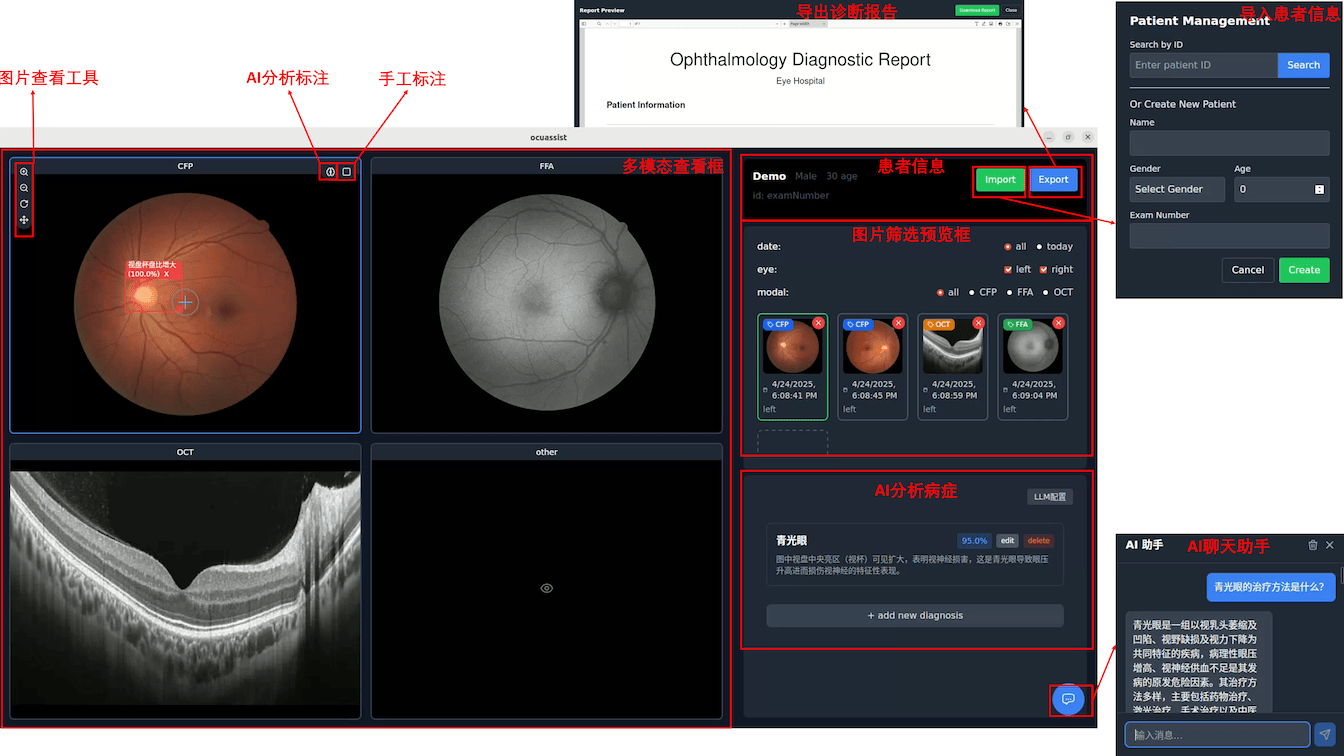Select the 'today' date filter radio
The image size is (1344, 756).
point(1039,246)
